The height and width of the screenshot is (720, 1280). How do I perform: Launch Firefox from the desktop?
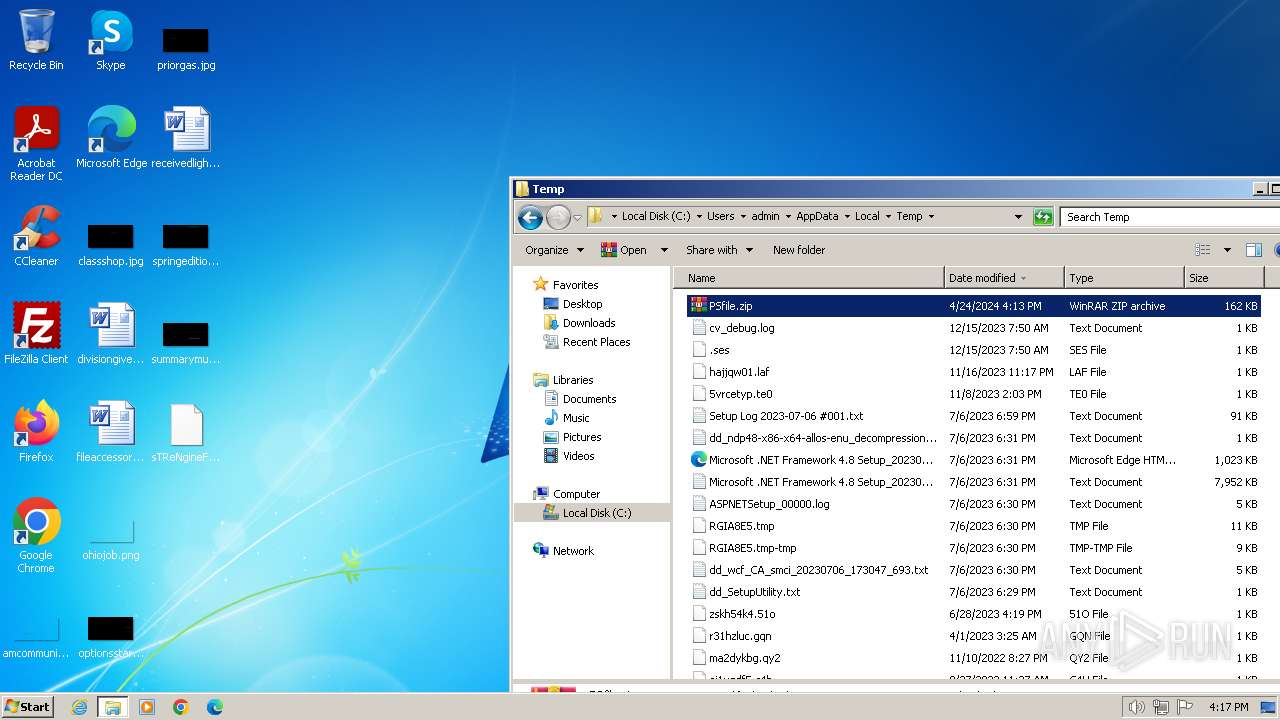click(36, 431)
